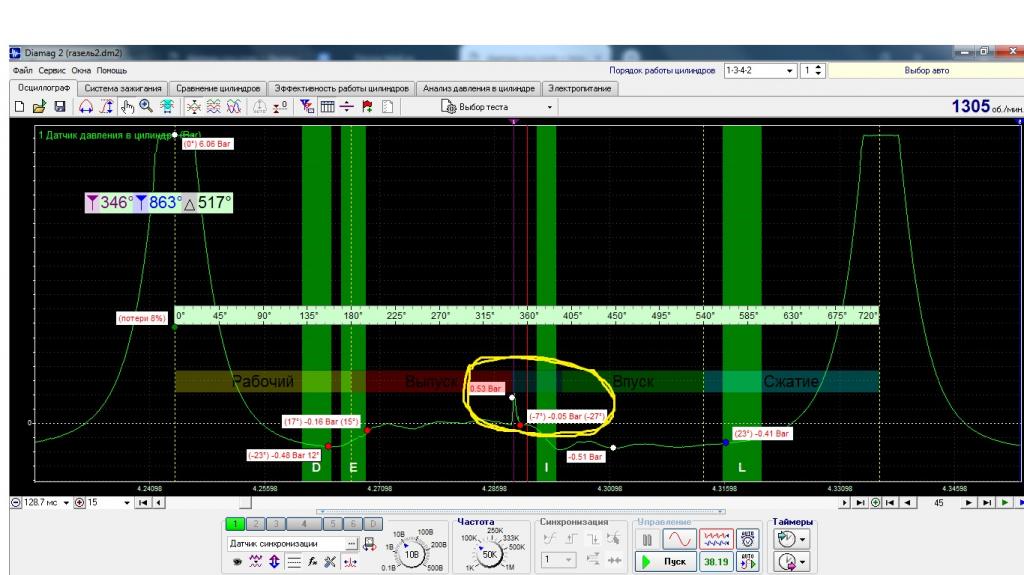Click the zero level reset icon
Image resolution: width=1024 pixels, height=575 pixels.
click(280, 107)
